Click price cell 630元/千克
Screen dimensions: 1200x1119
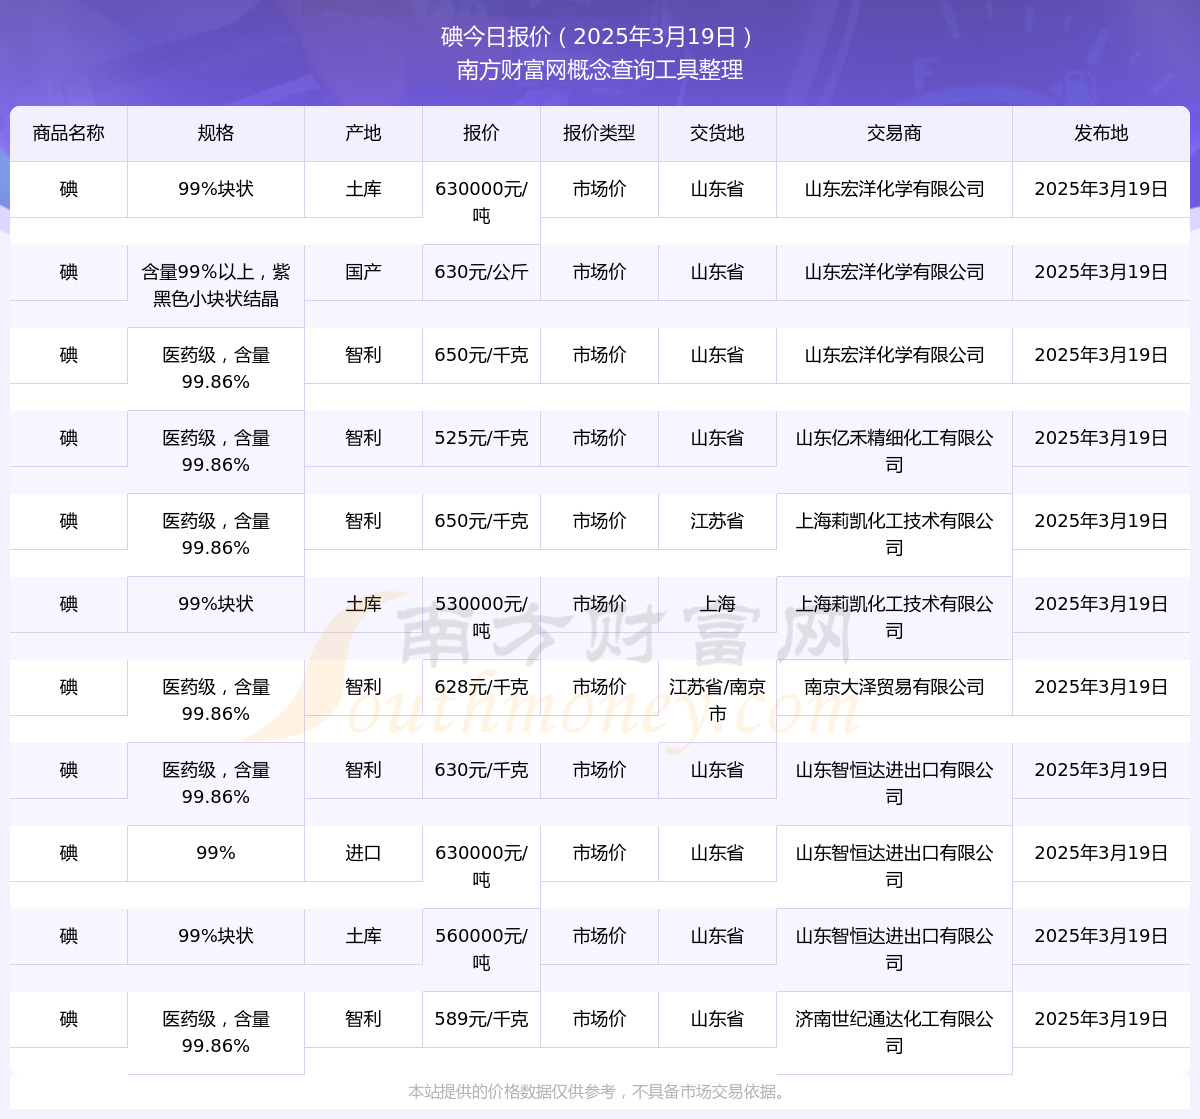(481, 770)
